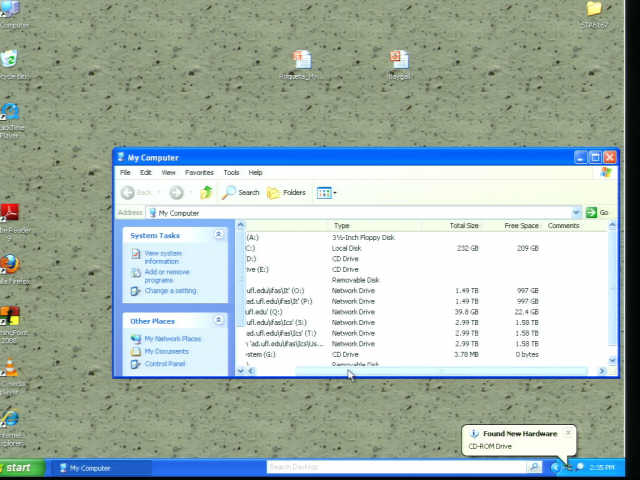The width and height of the screenshot is (640, 480).
Task: Open the View menu
Action: (168, 173)
